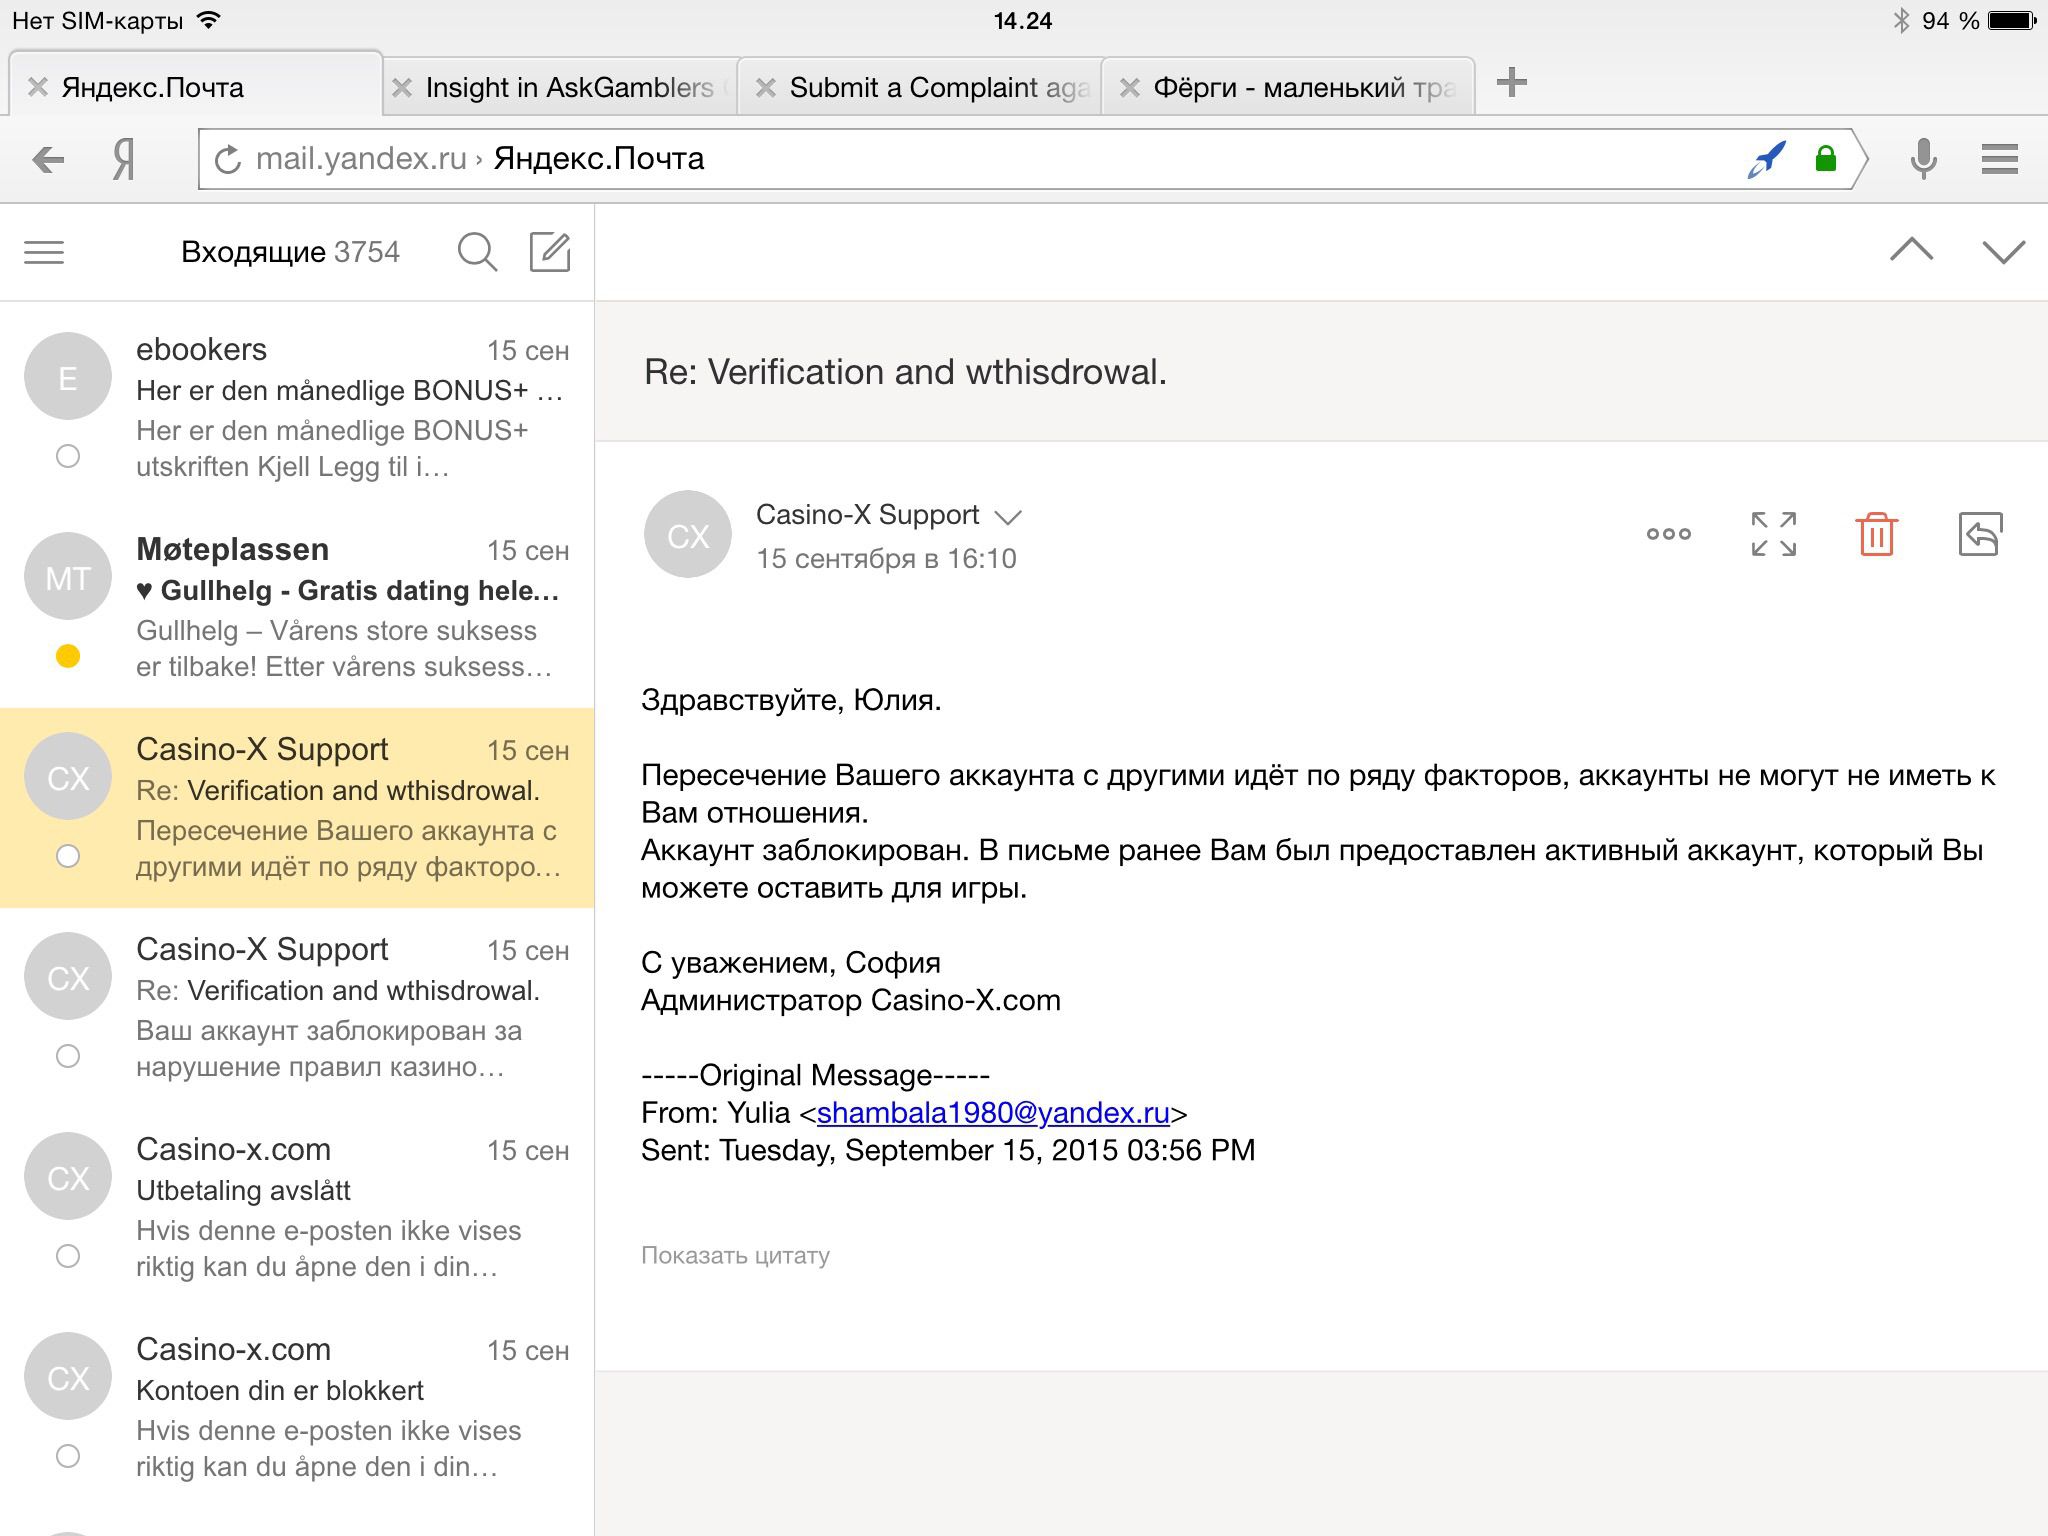Reload the page with refresh icon
The width and height of the screenshot is (2048, 1536).
tap(228, 159)
